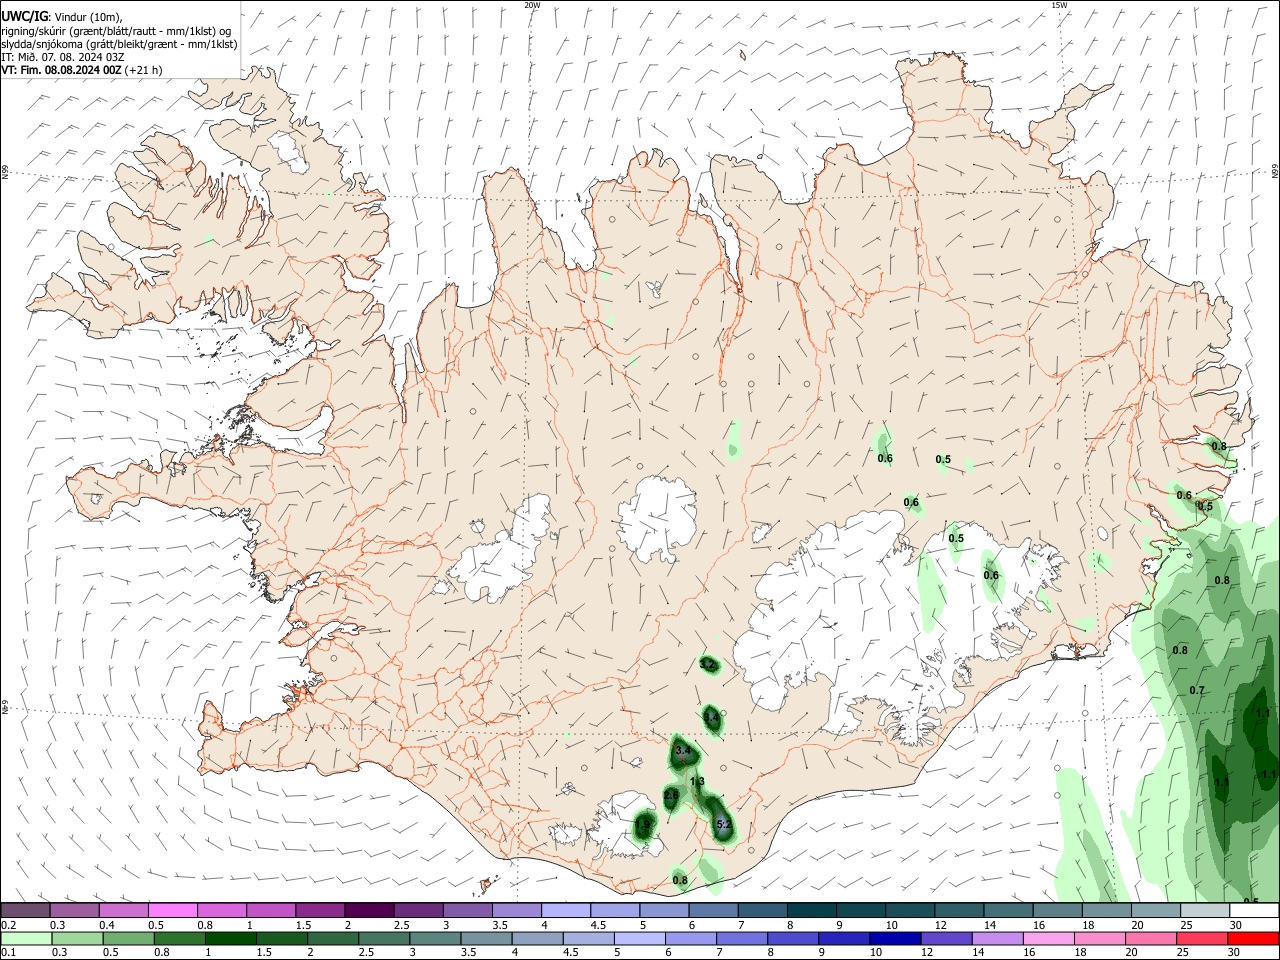
Task: Click the 0.7 value offshore in the east
Action: (1197, 691)
